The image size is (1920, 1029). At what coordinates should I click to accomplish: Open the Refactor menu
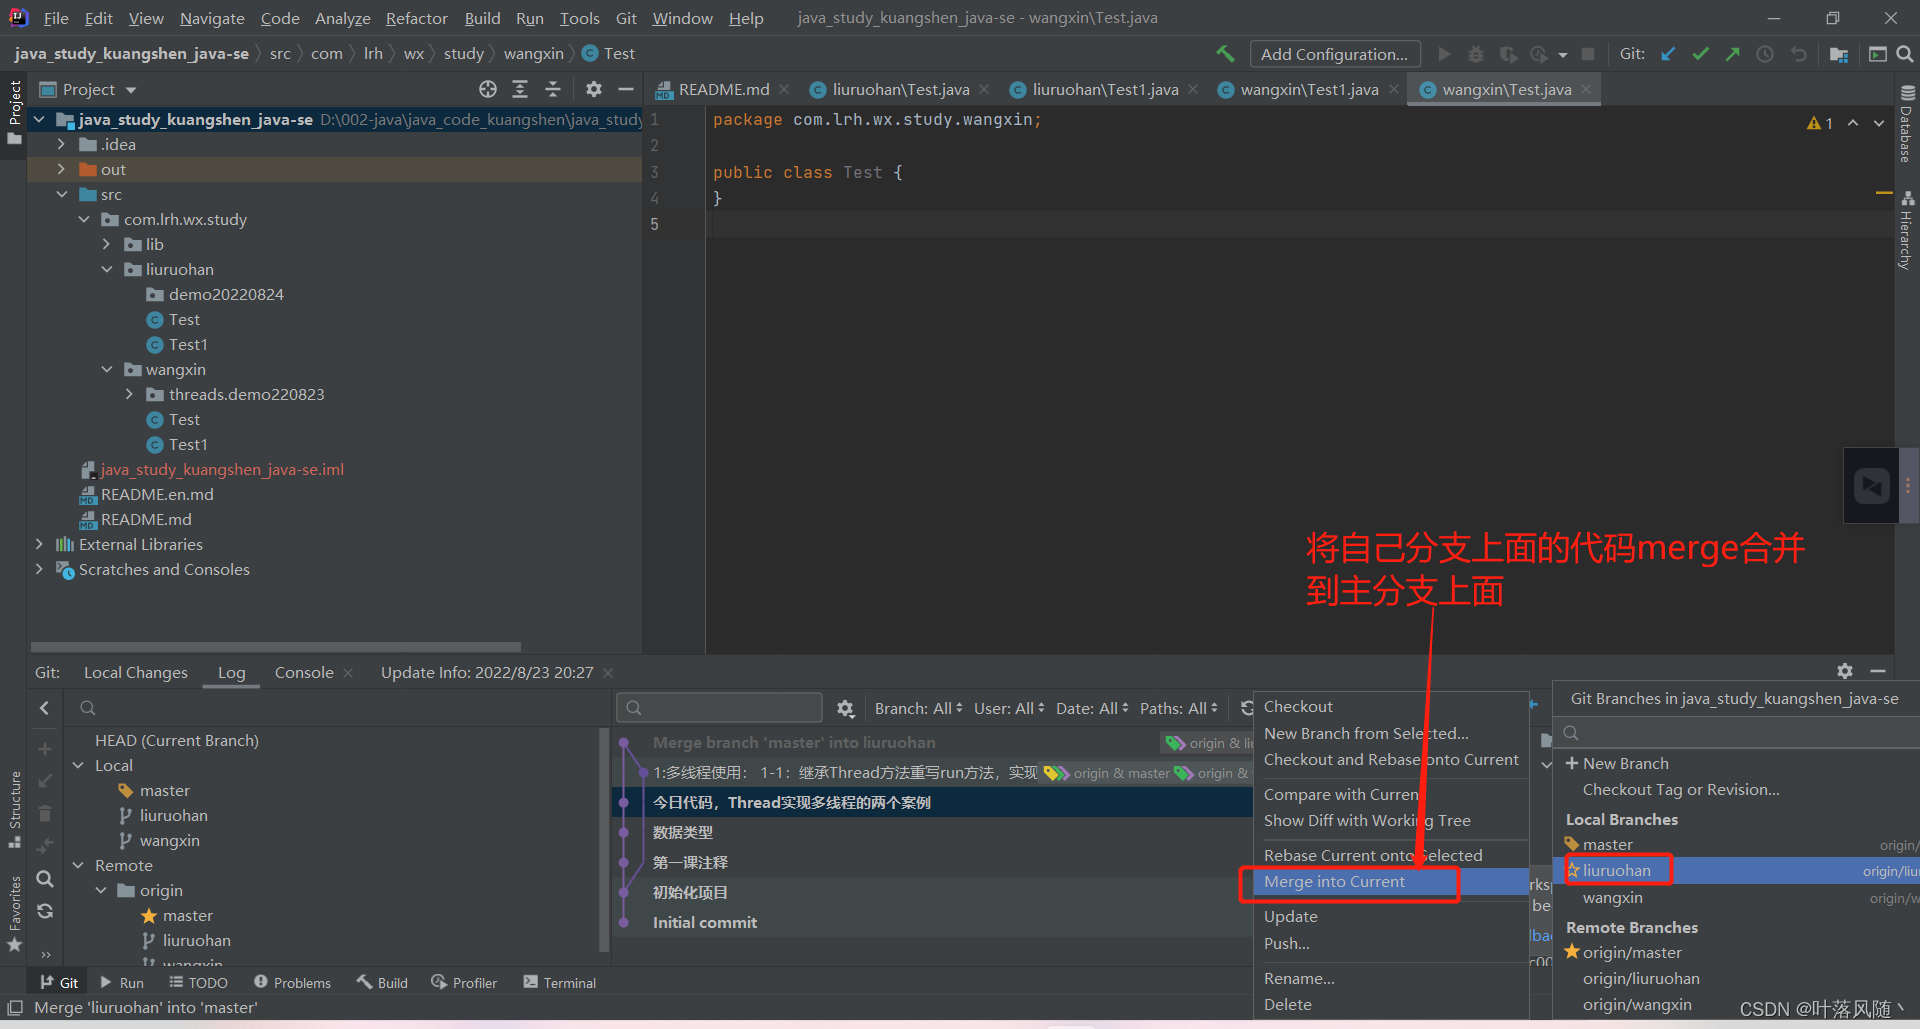tap(417, 18)
